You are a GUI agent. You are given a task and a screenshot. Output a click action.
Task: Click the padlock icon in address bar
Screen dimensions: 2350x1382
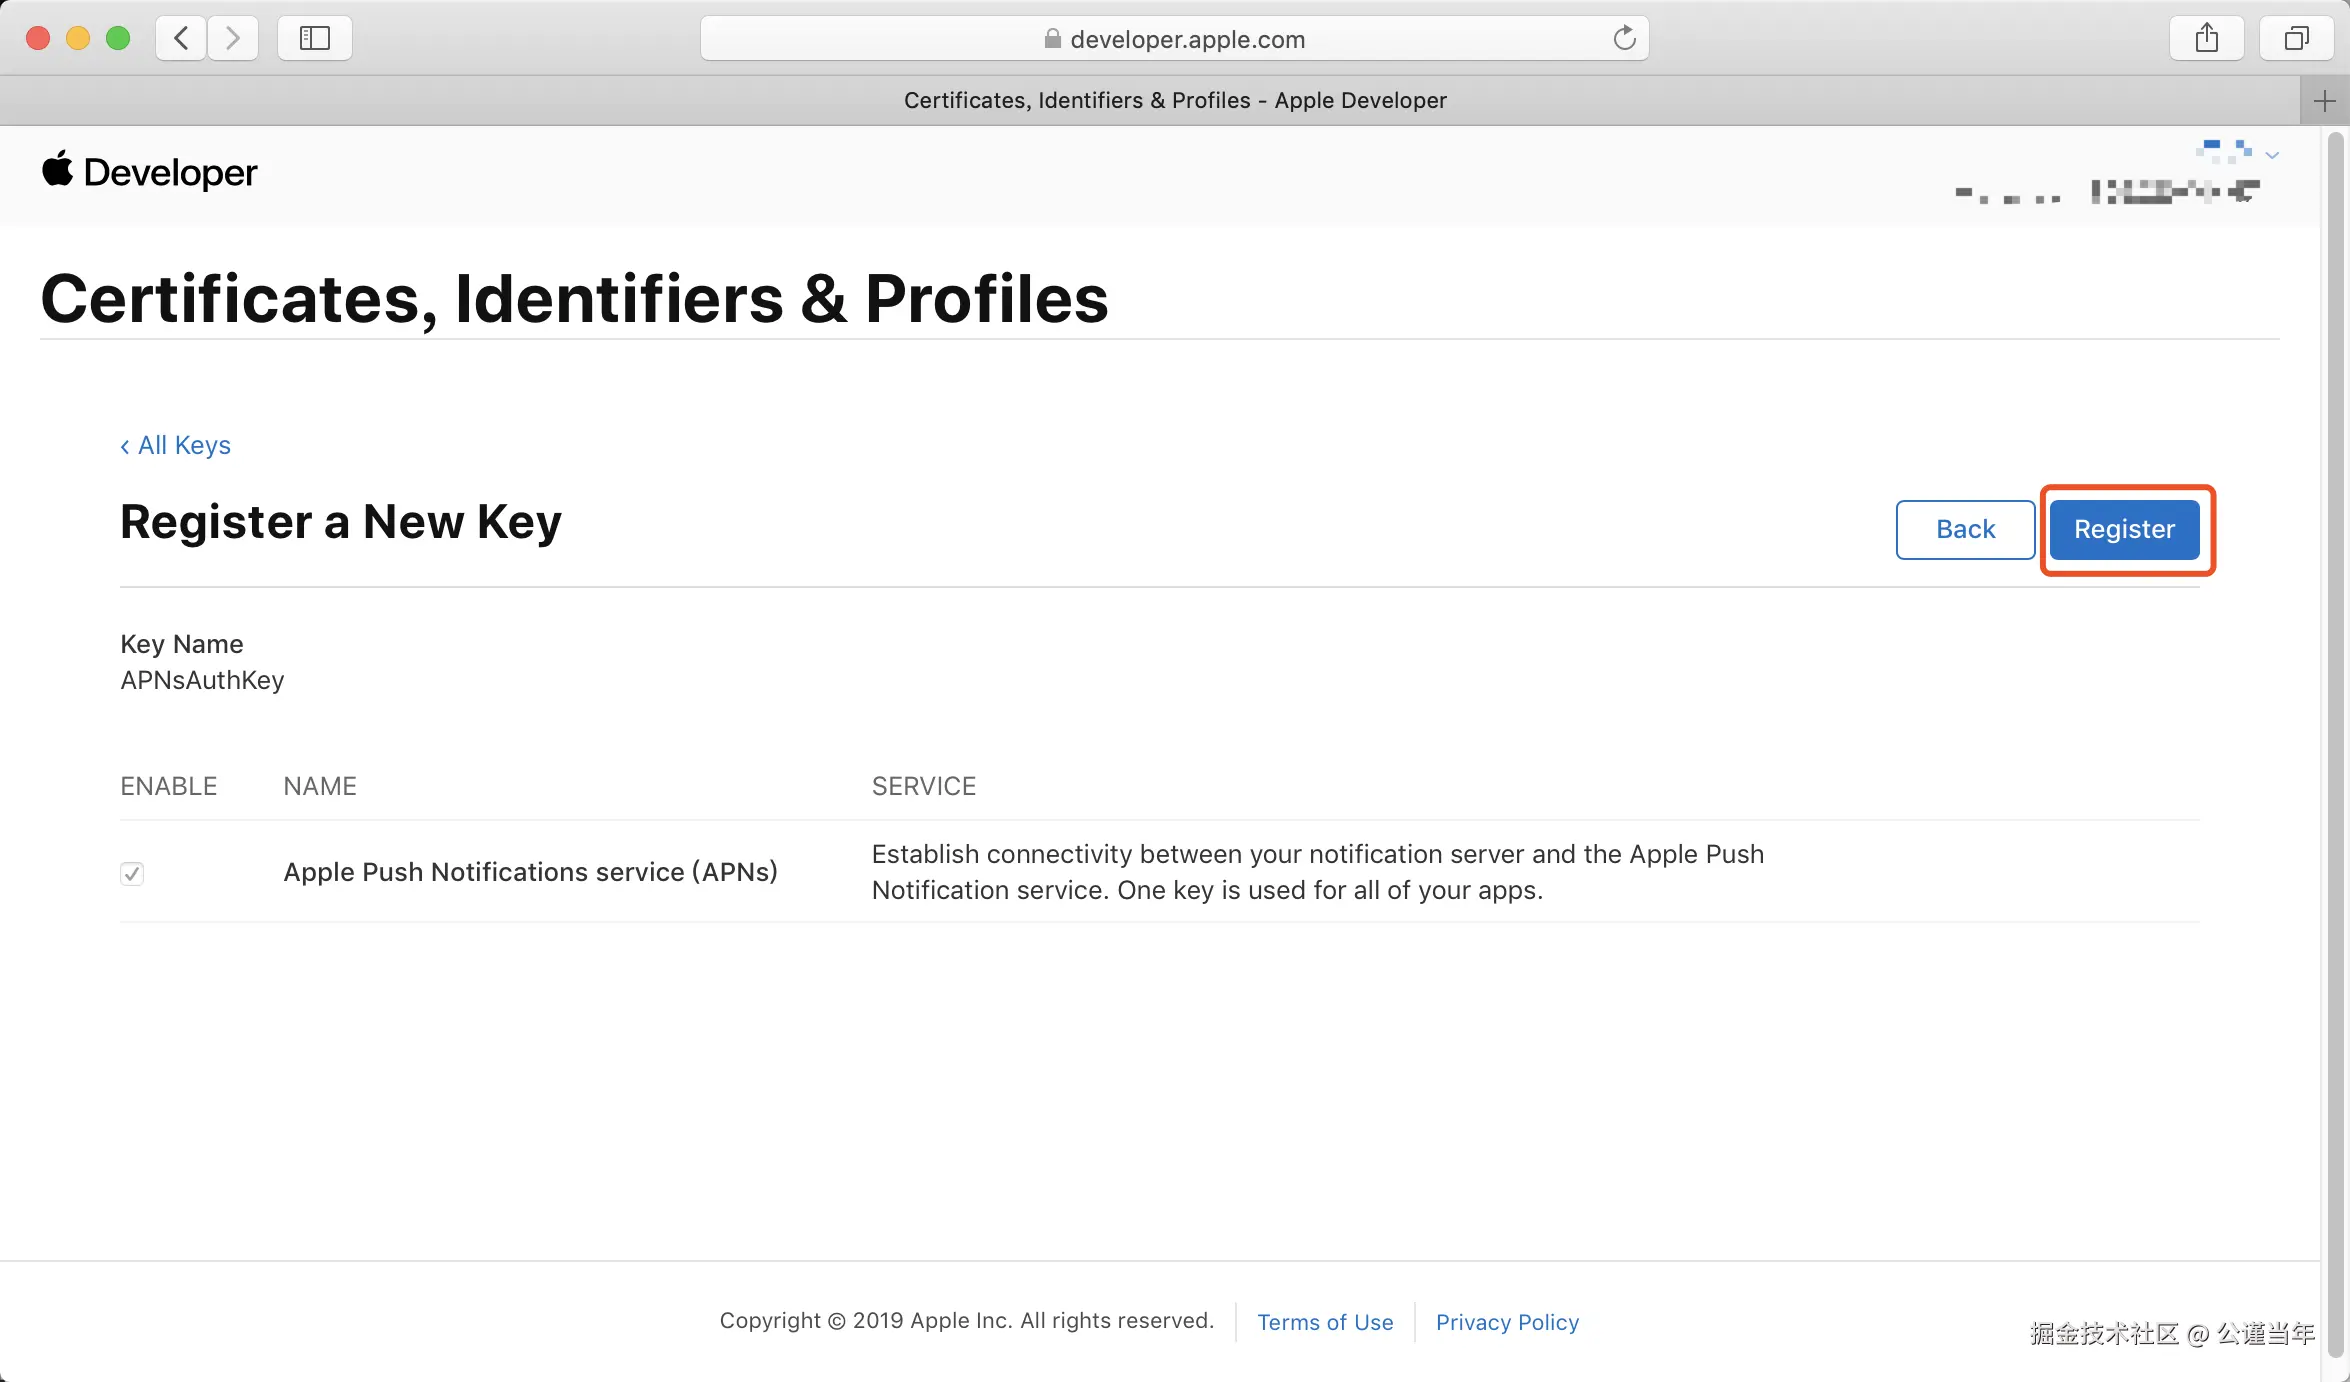point(1052,39)
